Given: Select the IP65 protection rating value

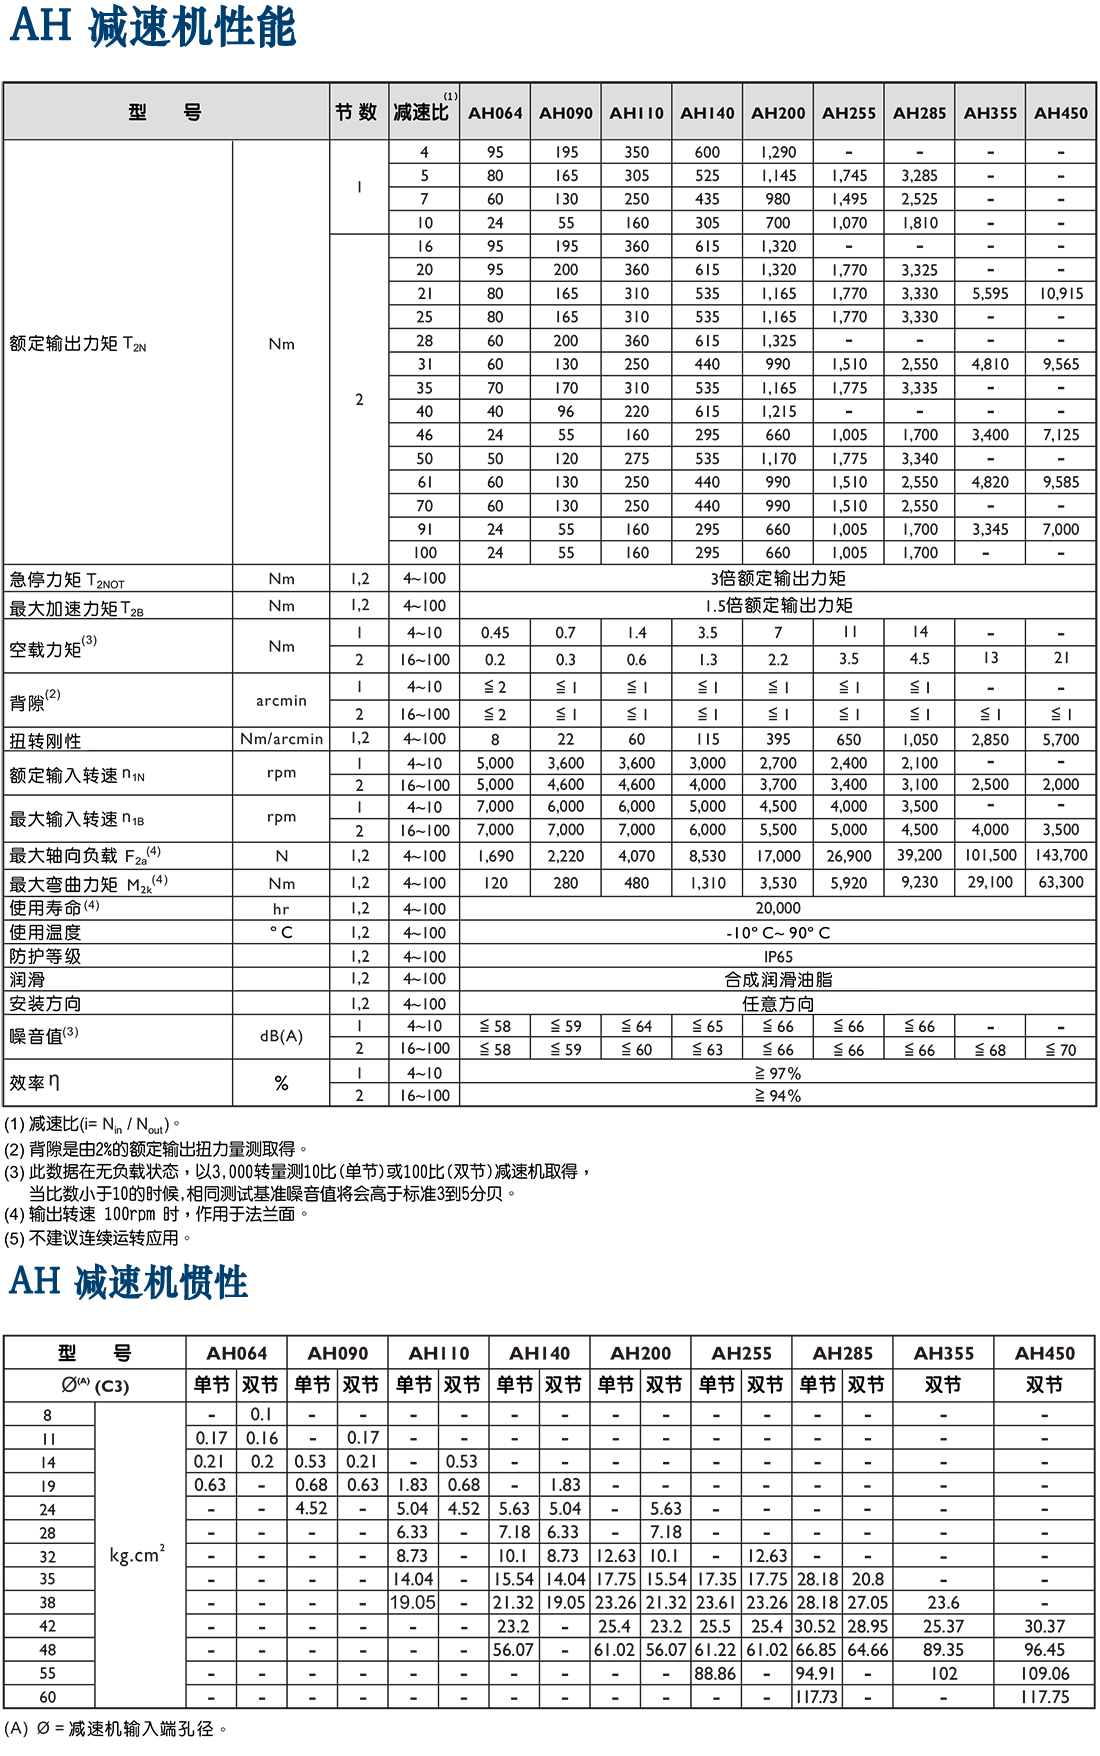Looking at the screenshot, I should pos(778,956).
